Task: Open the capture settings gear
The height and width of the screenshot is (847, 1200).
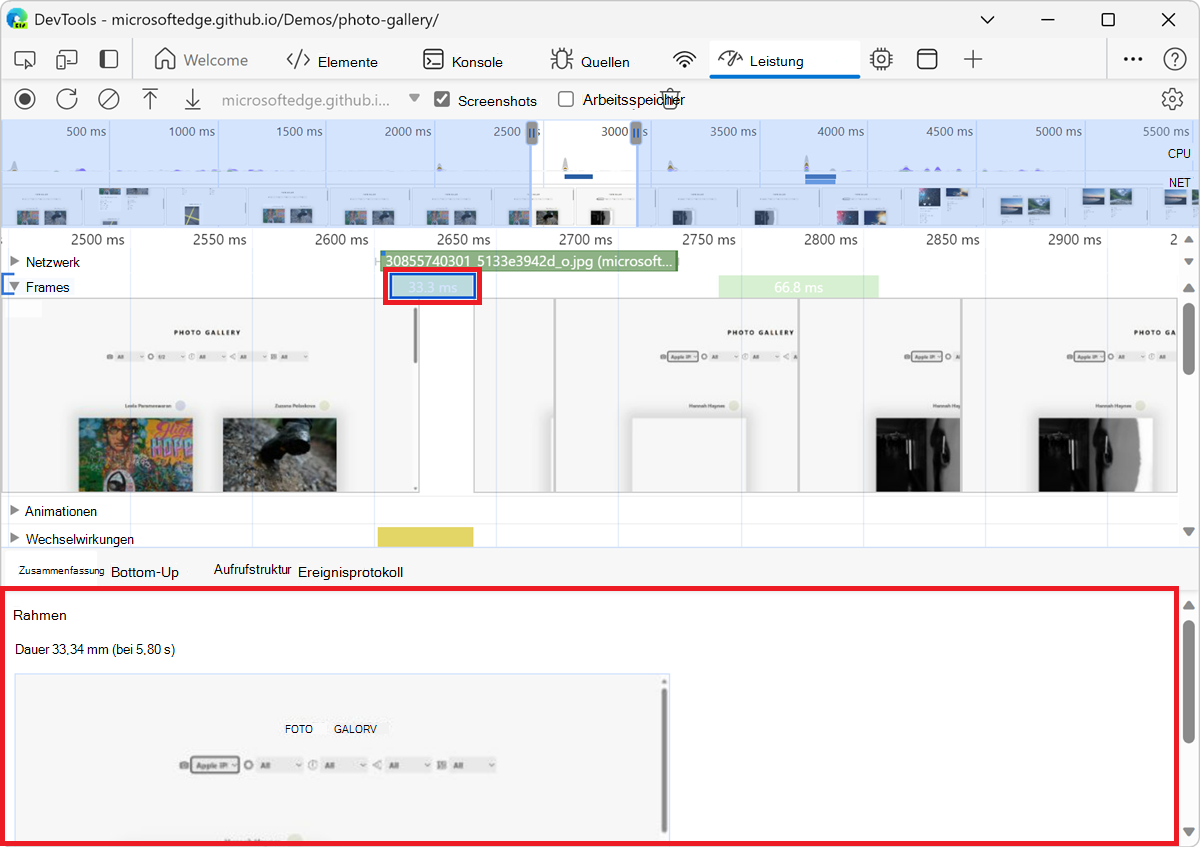Action: click(x=1172, y=99)
